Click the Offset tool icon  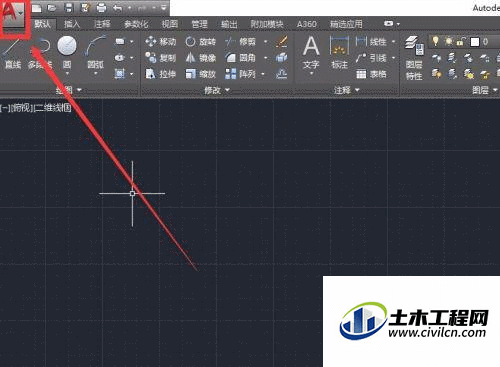(x=282, y=74)
